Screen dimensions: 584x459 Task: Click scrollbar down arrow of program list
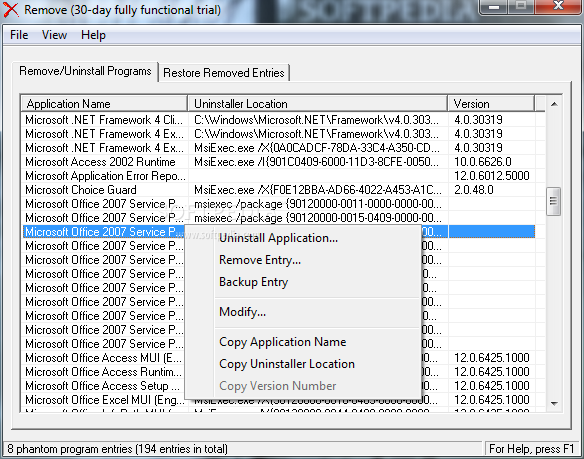554,404
